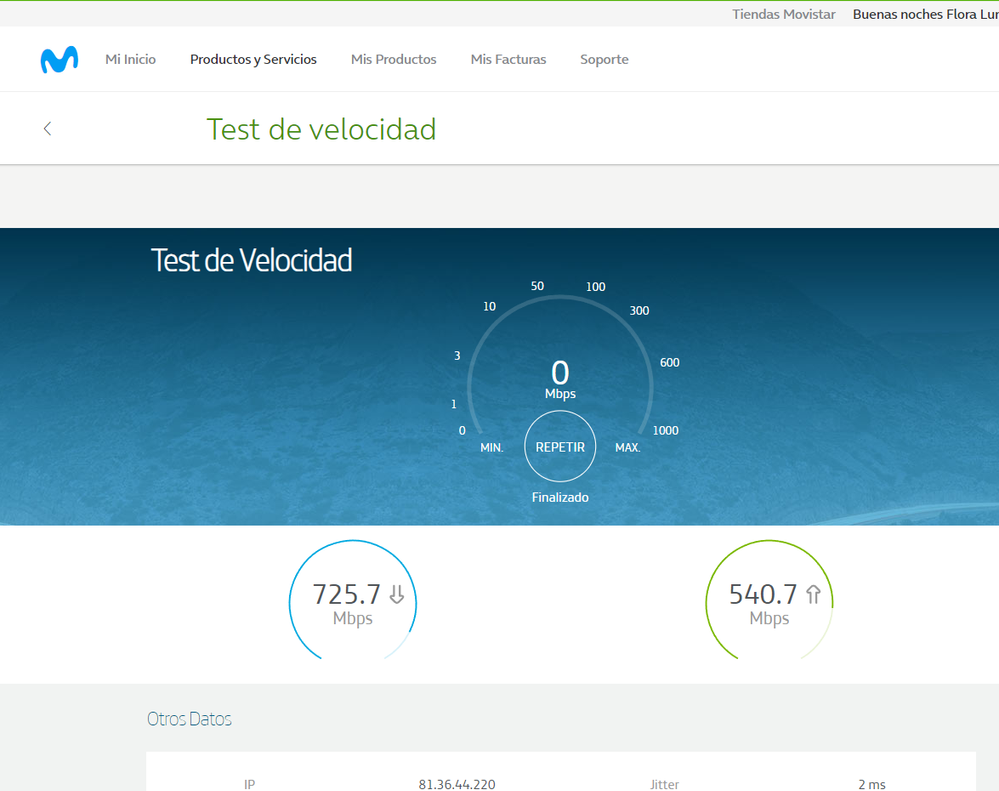This screenshot has width=999, height=791.
Task: Open the Soporte section
Action: [604, 60]
